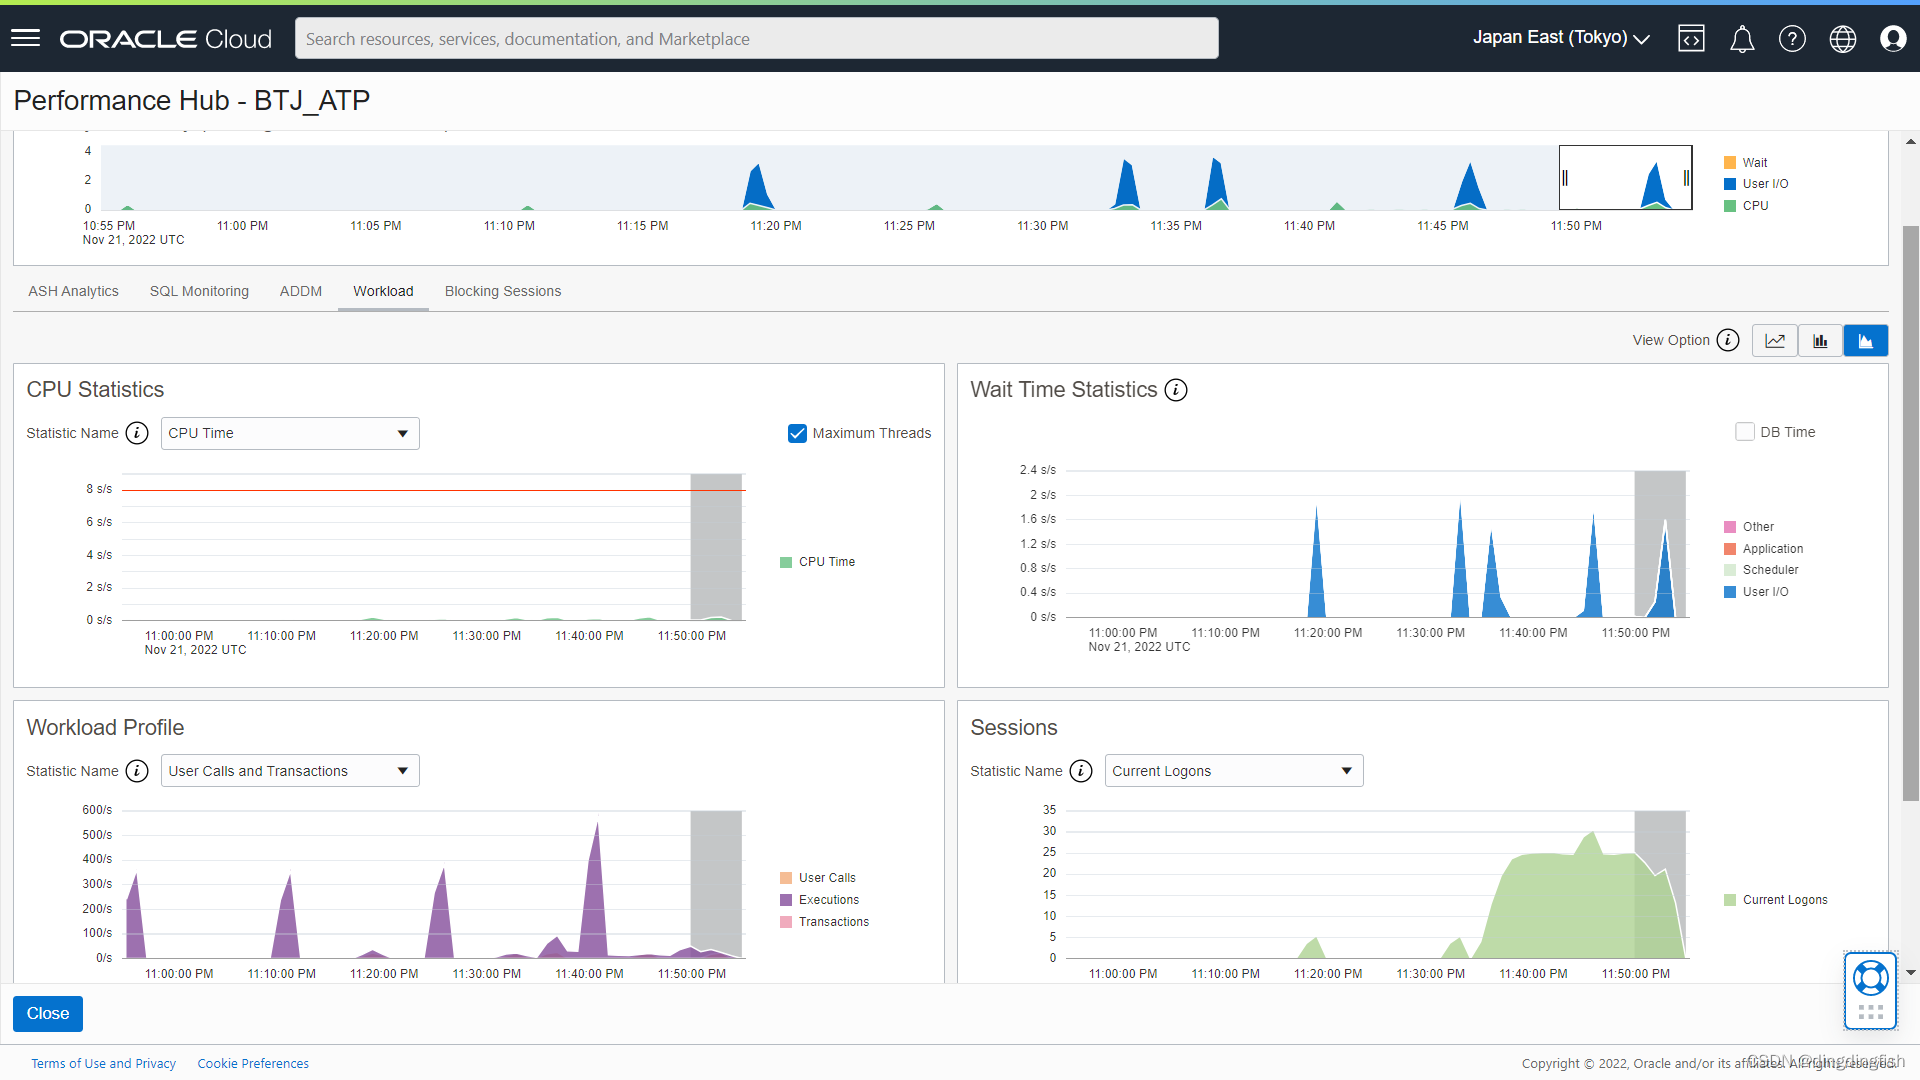Viewport: 1920px width, 1080px height.
Task: Show info for Wait Time Statistics
Action: [x=1176, y=390]
